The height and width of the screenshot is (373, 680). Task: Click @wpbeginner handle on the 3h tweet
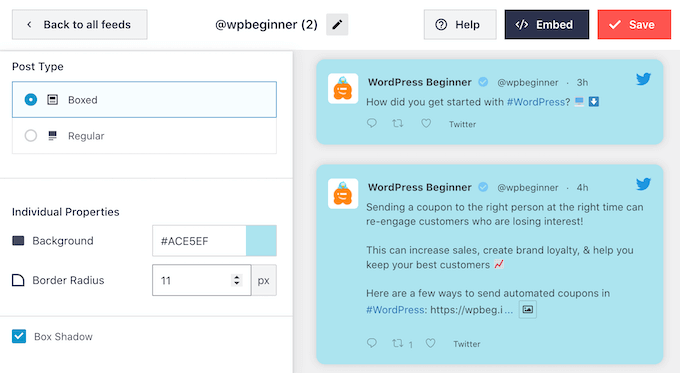point(527,82)
